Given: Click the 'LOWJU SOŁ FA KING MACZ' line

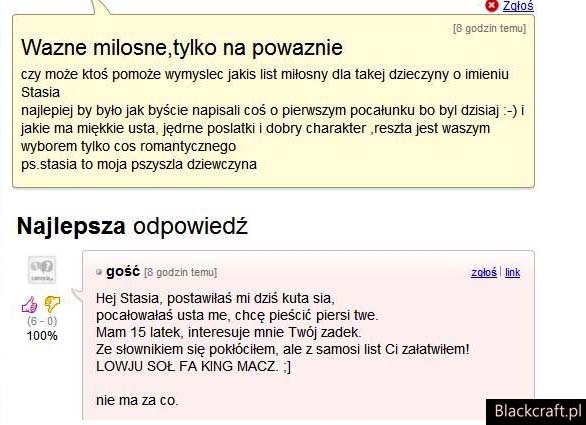Looking at the screenshot, I should pos(193,366).
